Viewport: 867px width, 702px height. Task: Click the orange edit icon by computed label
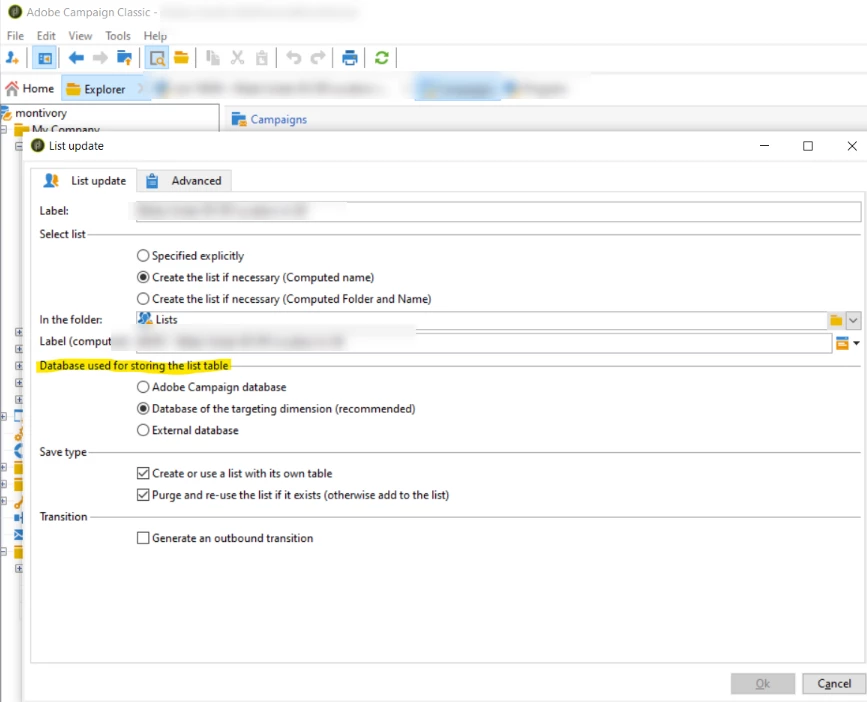(x=842, y=343)
